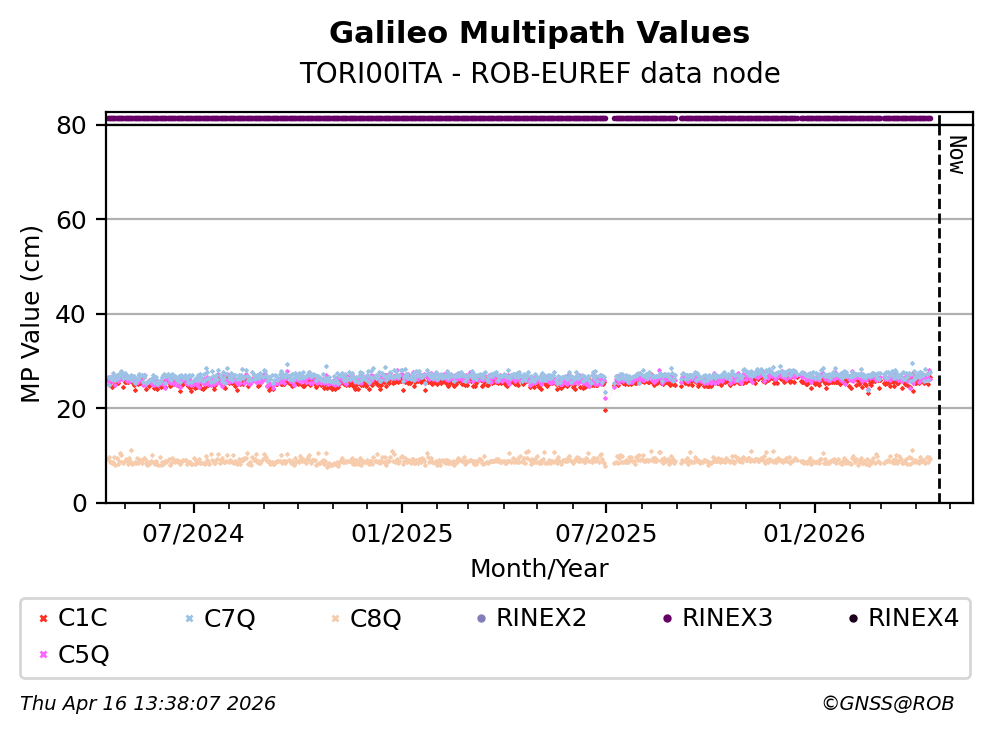Click the RINEX2 legend dot
Viewport: 993px width, 734px height.
[481, 619]
